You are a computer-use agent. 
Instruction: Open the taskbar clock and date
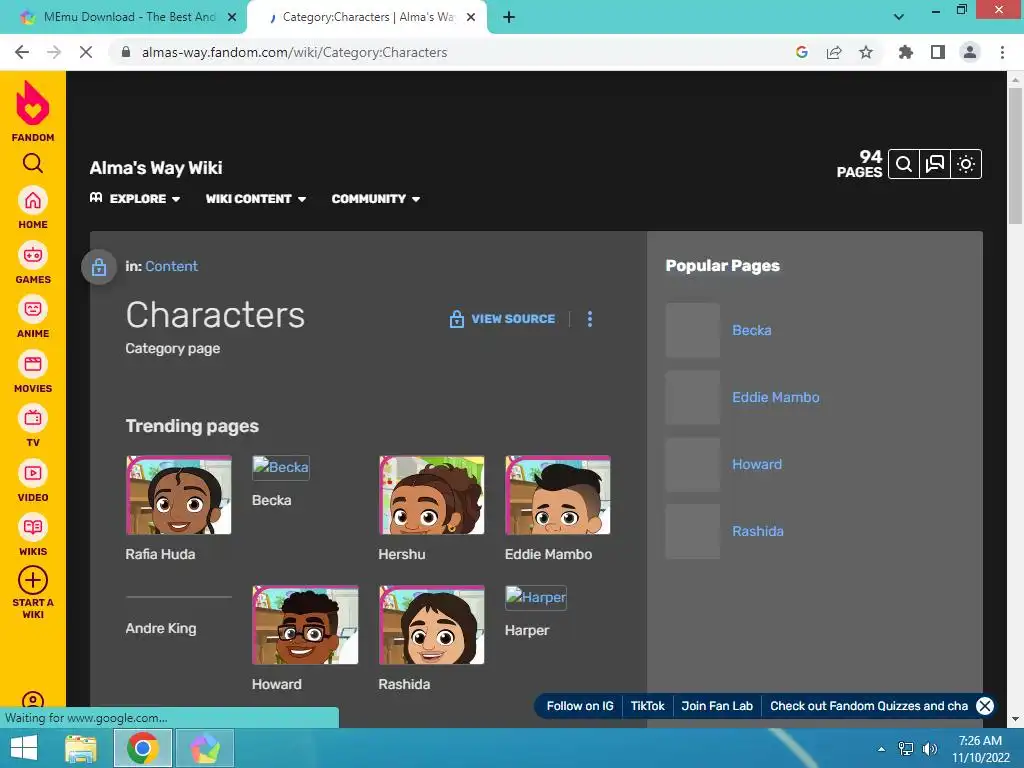pos(980,749)
